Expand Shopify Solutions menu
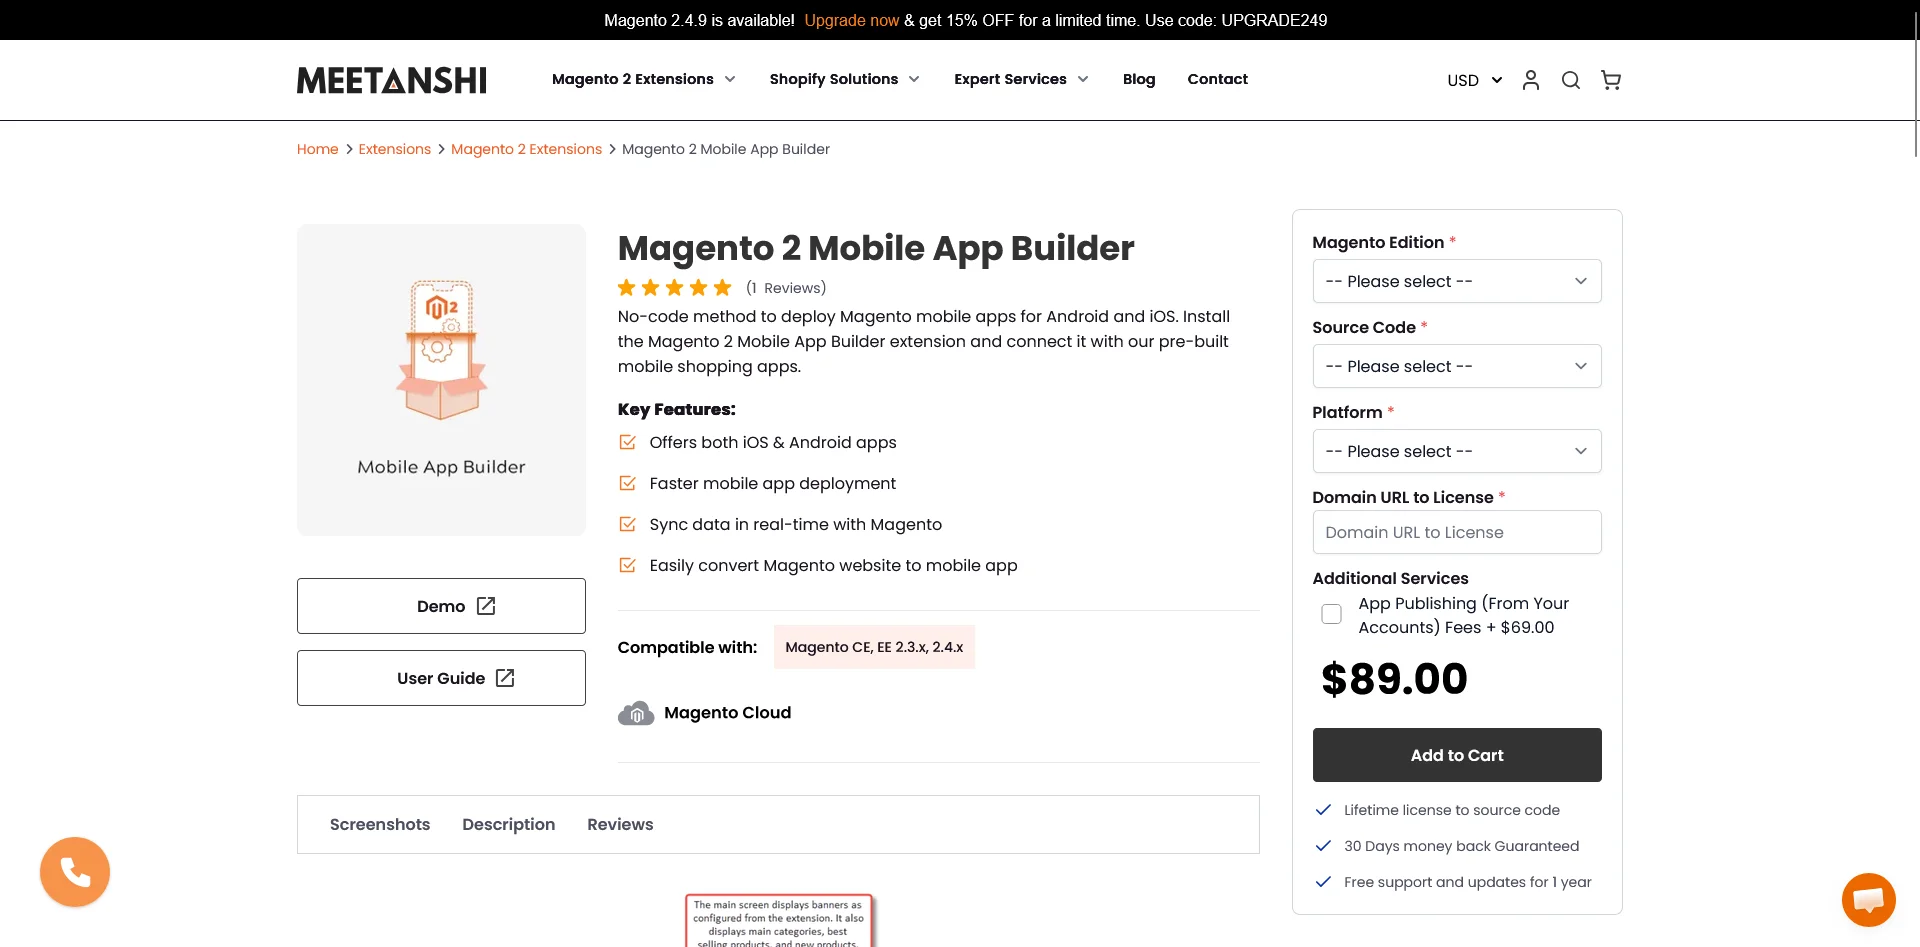The width and height of the screenshot is (1920, 947). [845, 79]
